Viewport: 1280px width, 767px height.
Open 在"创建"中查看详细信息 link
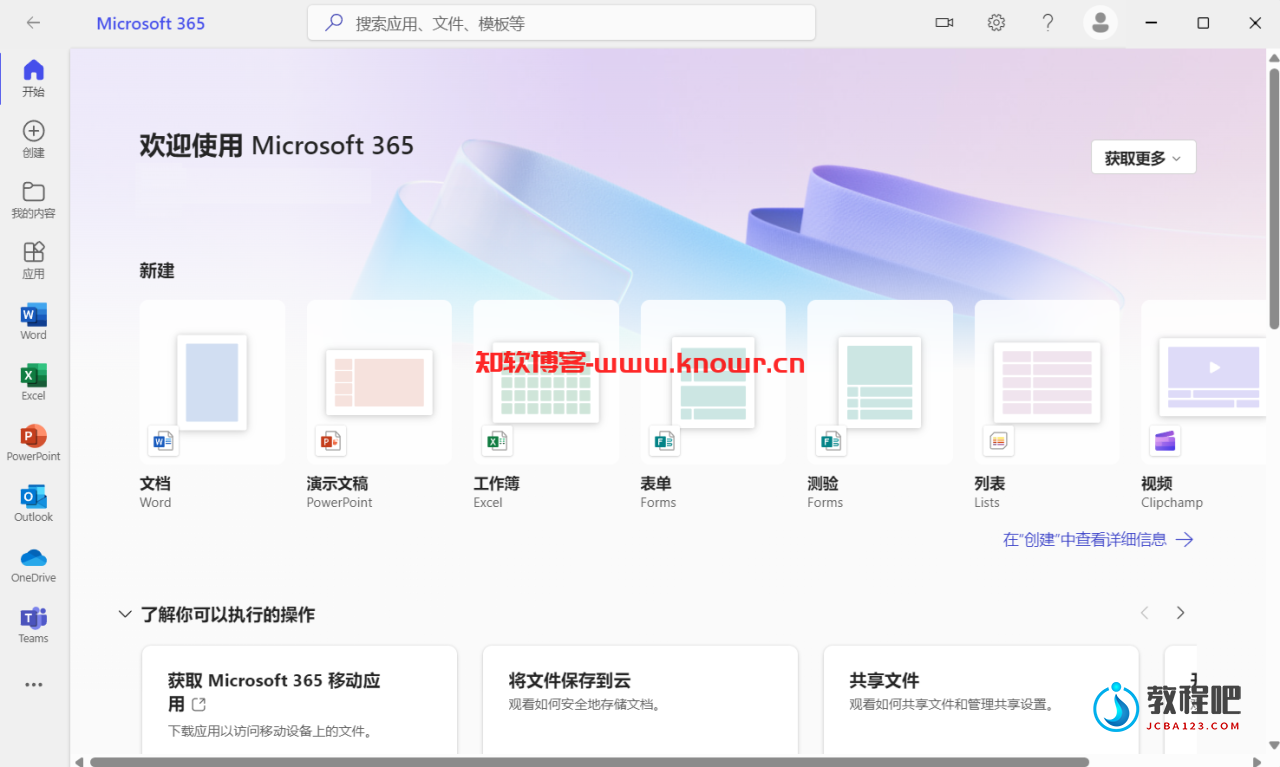pyautogui.click(x=1098, y=540)
